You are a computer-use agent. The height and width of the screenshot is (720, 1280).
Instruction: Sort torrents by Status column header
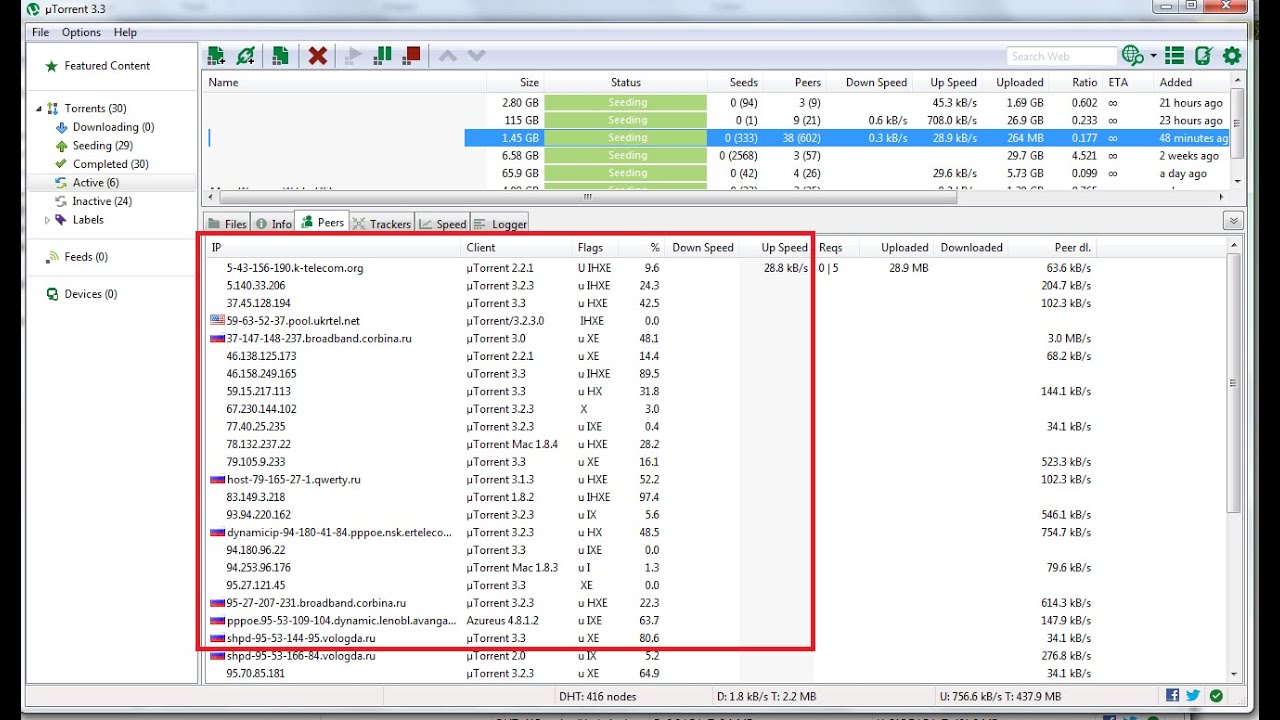point(626,83)
